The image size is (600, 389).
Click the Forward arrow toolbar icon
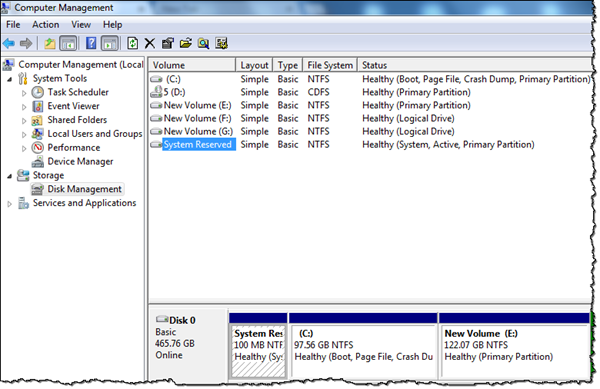26,43
